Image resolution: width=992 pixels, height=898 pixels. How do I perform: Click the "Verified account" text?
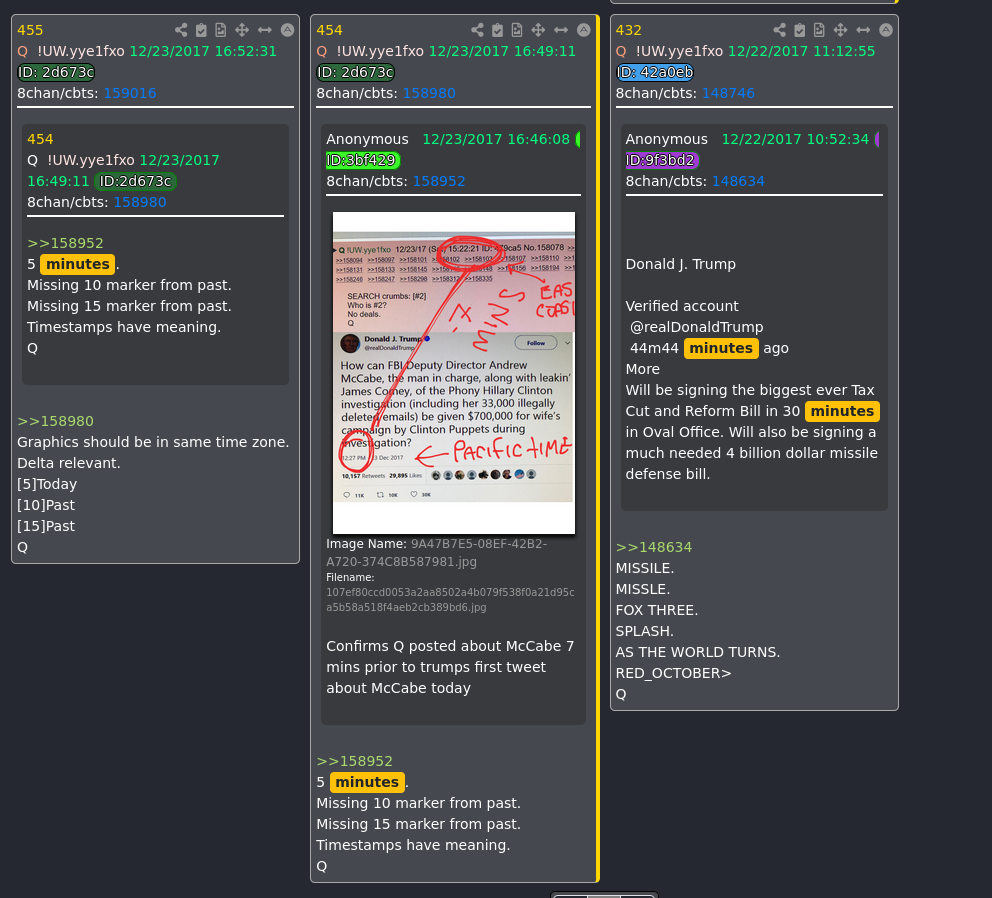click(682, 306)
